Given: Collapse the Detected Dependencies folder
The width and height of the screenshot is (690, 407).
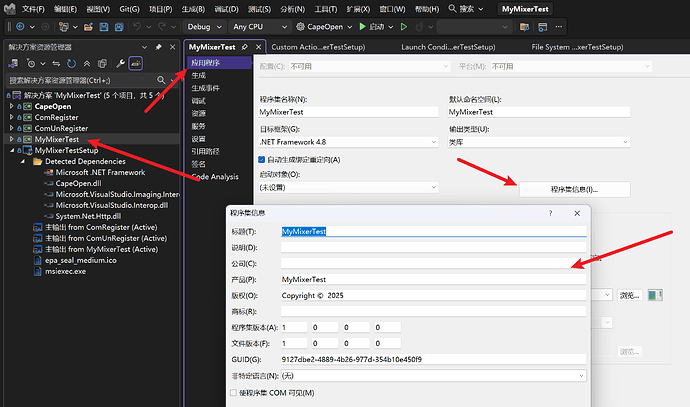Looking at the screenshot, I should pyautogui.click(x=22, y=161).
